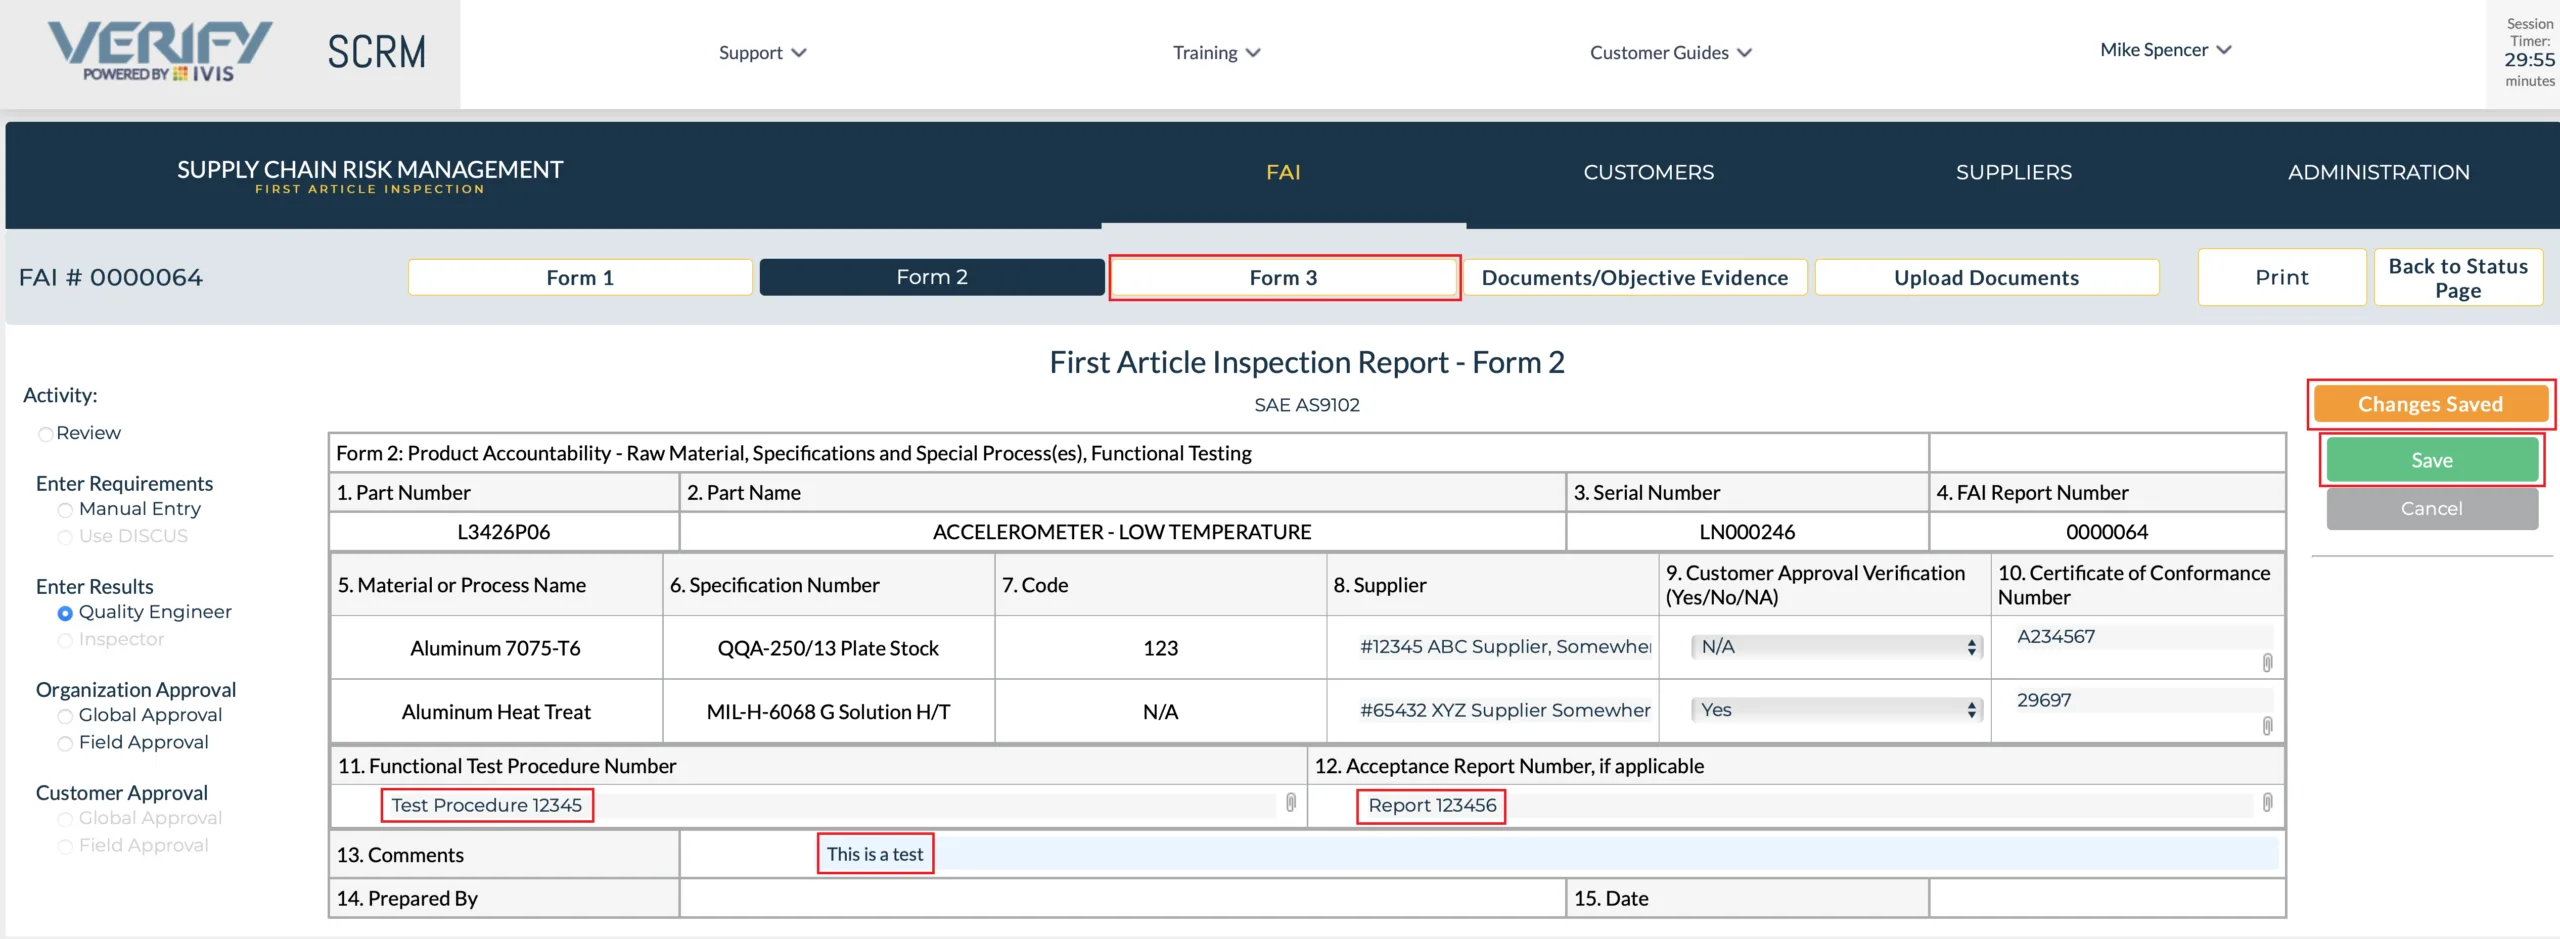
Task: Choose Field Approval under Customer Approval
Action: tap(65, 846)
